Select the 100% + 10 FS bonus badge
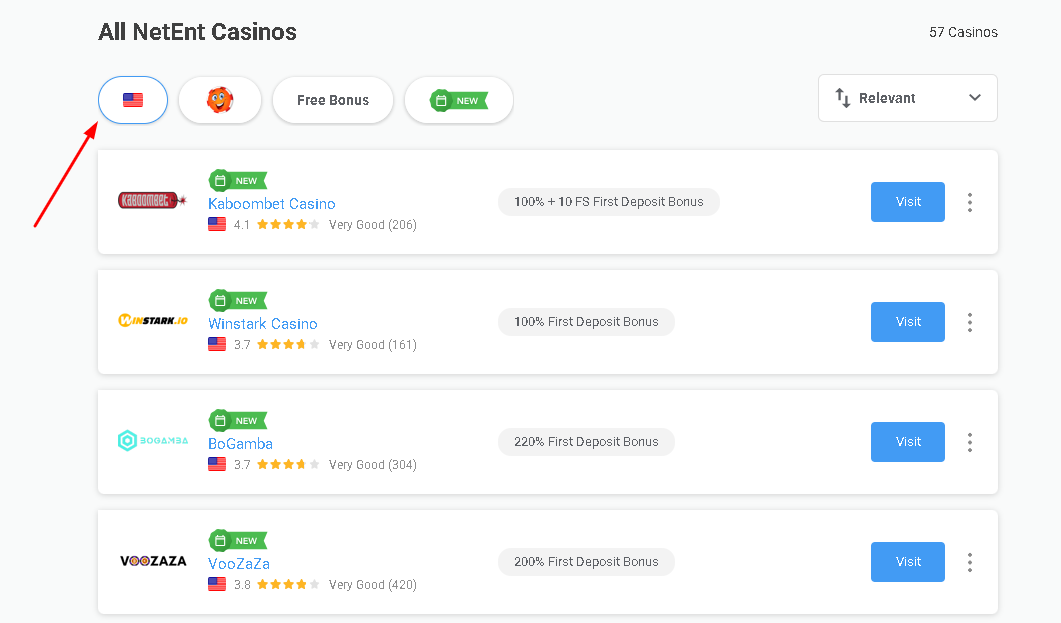 tap(608, 202)
